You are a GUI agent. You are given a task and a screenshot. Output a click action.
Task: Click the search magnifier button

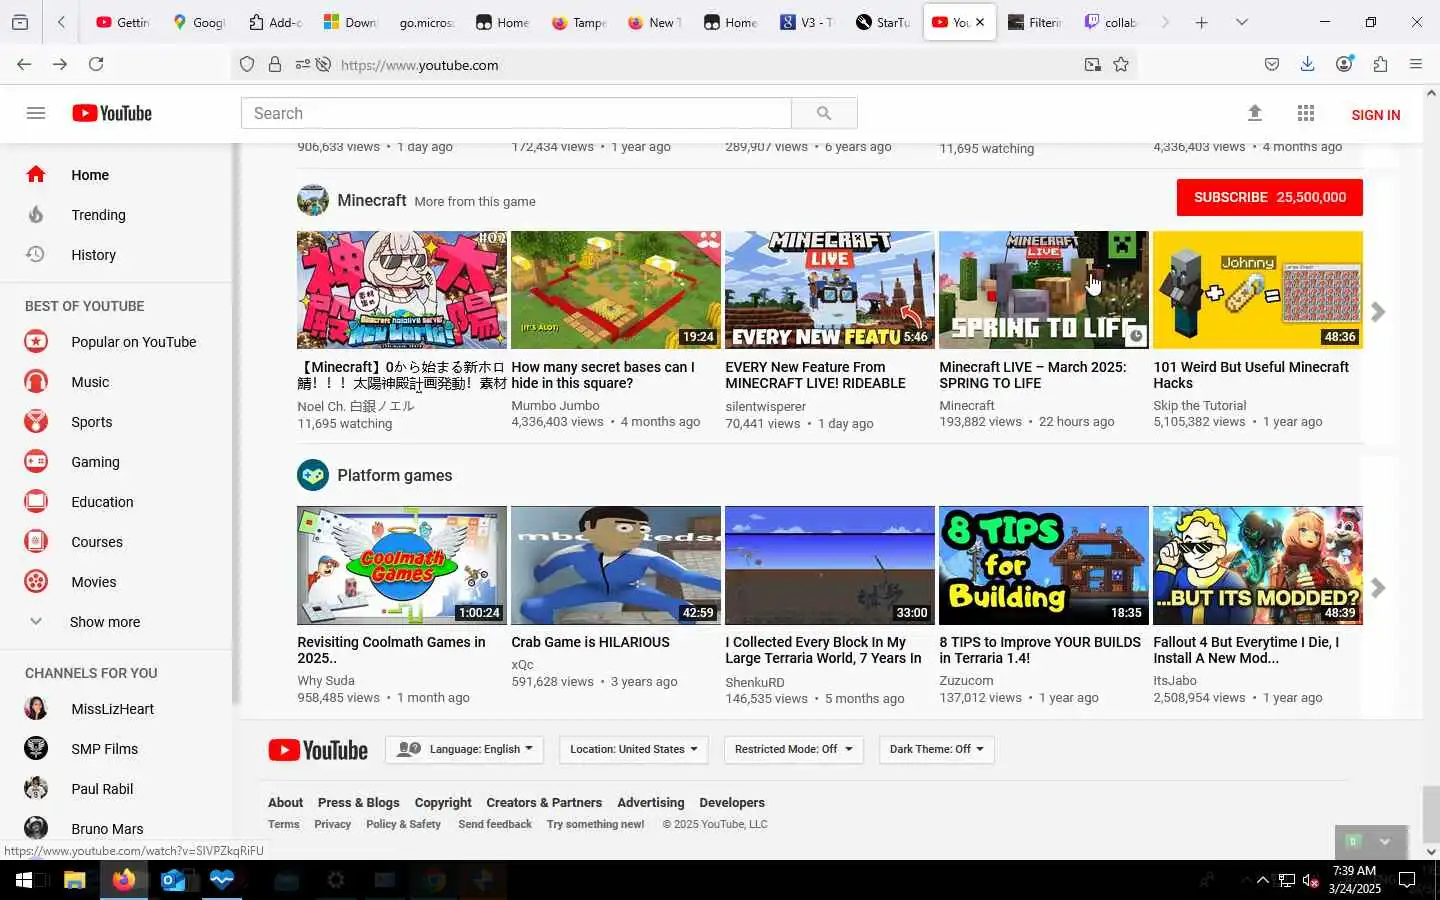[824, 113]
